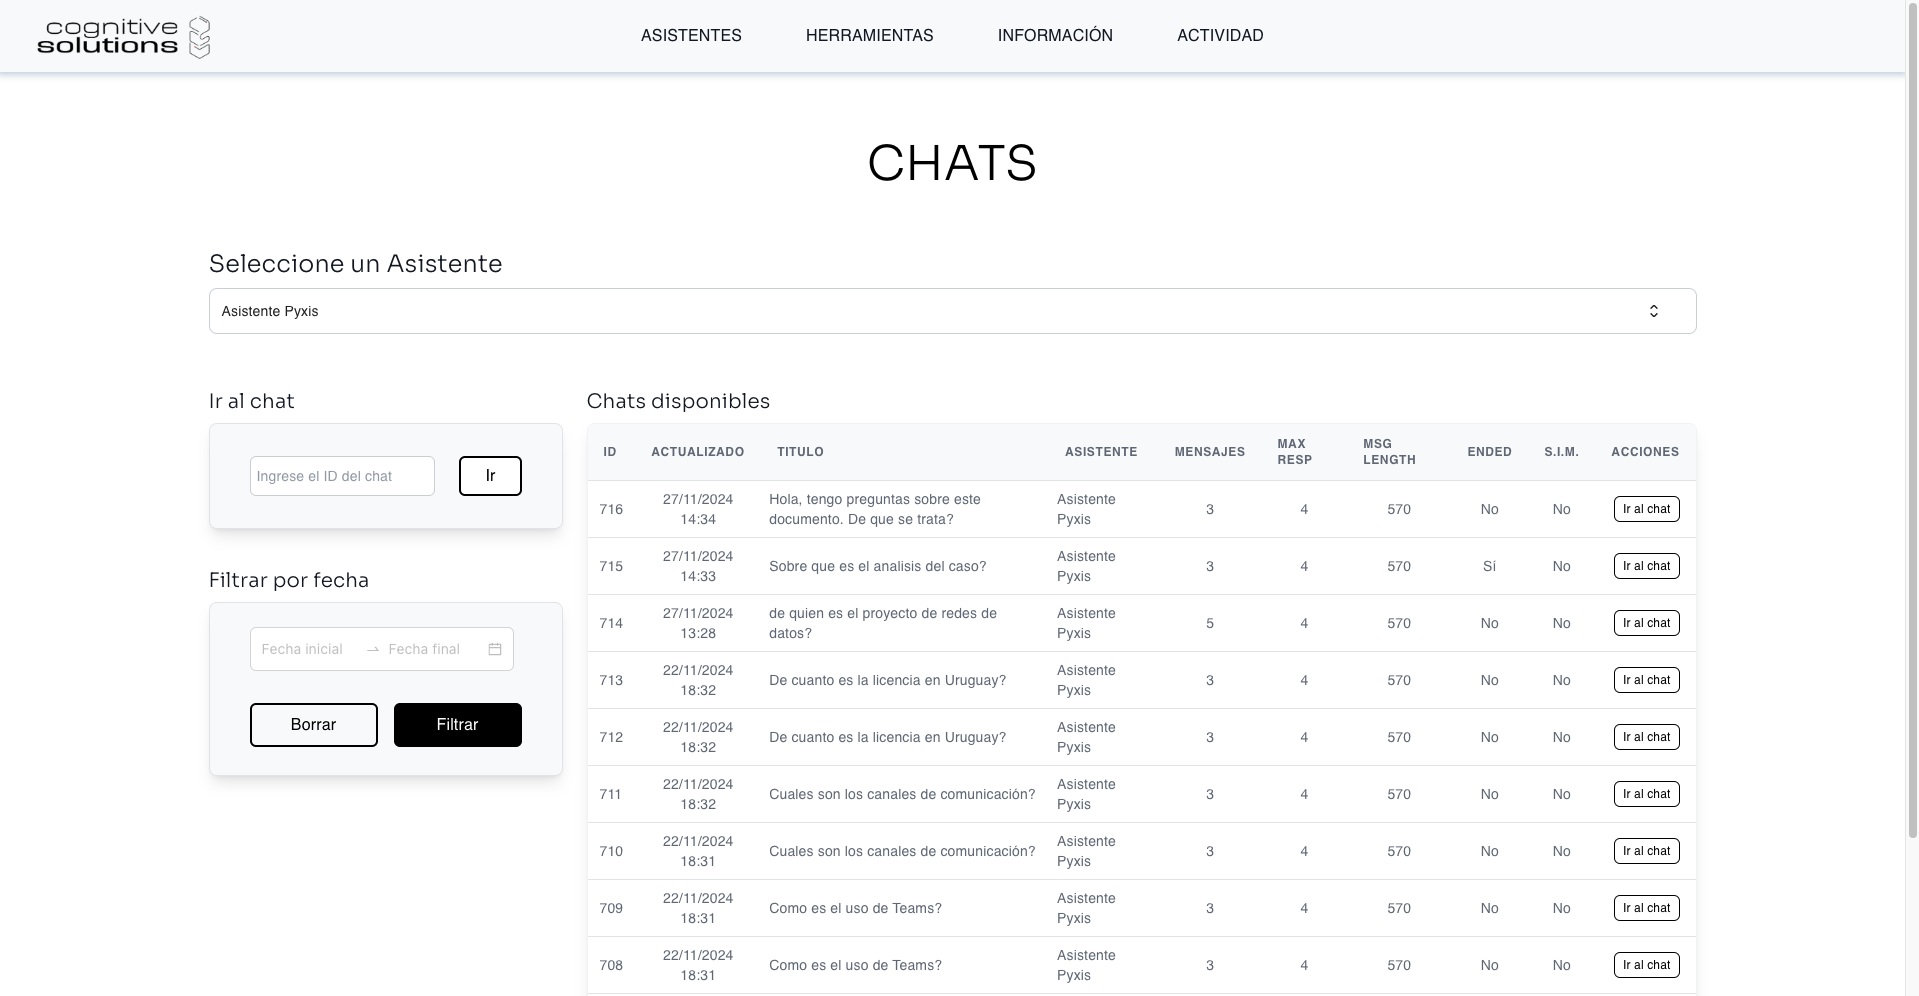Open chat 716 with Ir al chat
This screenshot has height=996, width=1919.
click(x=1646, y=509)
